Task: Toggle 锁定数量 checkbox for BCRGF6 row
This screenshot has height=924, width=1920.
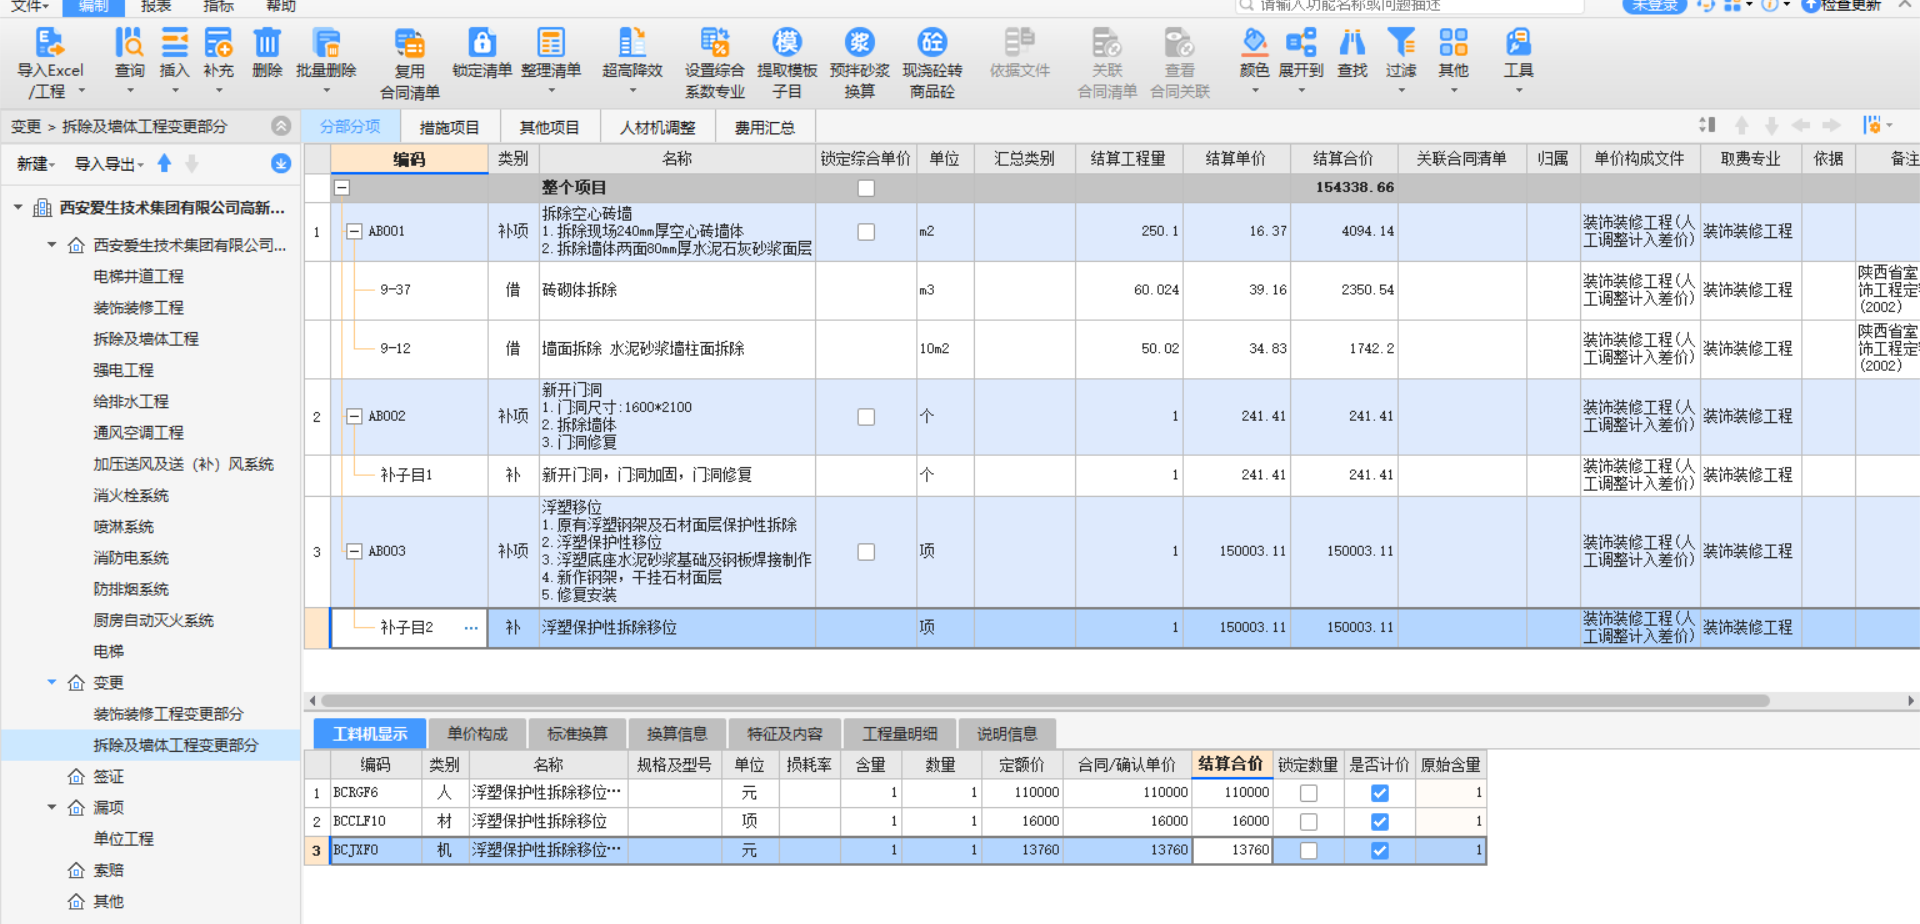Action: [x=1308, y=793]
